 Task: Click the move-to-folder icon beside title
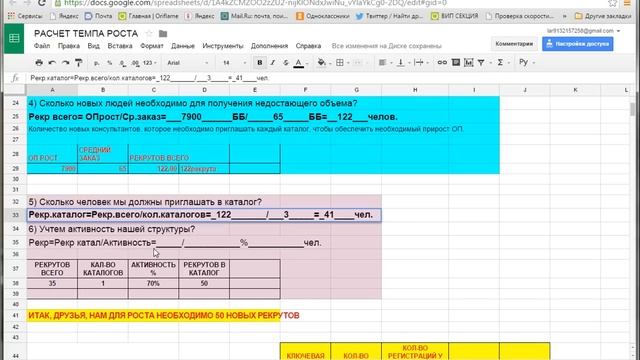coord(163,33)
